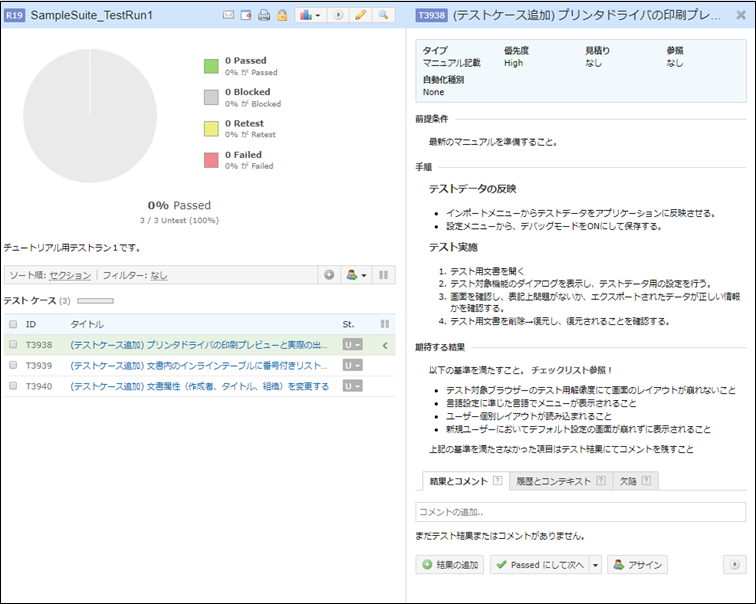Open test case T3940 title link
This screenshot has width=756, height=604.
click(199, 386)
